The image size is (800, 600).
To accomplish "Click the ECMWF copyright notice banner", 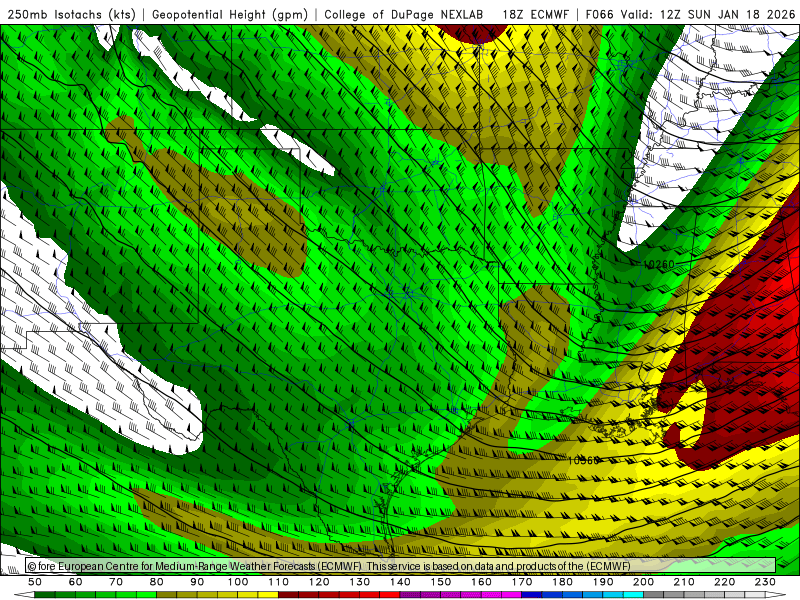I will (x=401, y=566).
